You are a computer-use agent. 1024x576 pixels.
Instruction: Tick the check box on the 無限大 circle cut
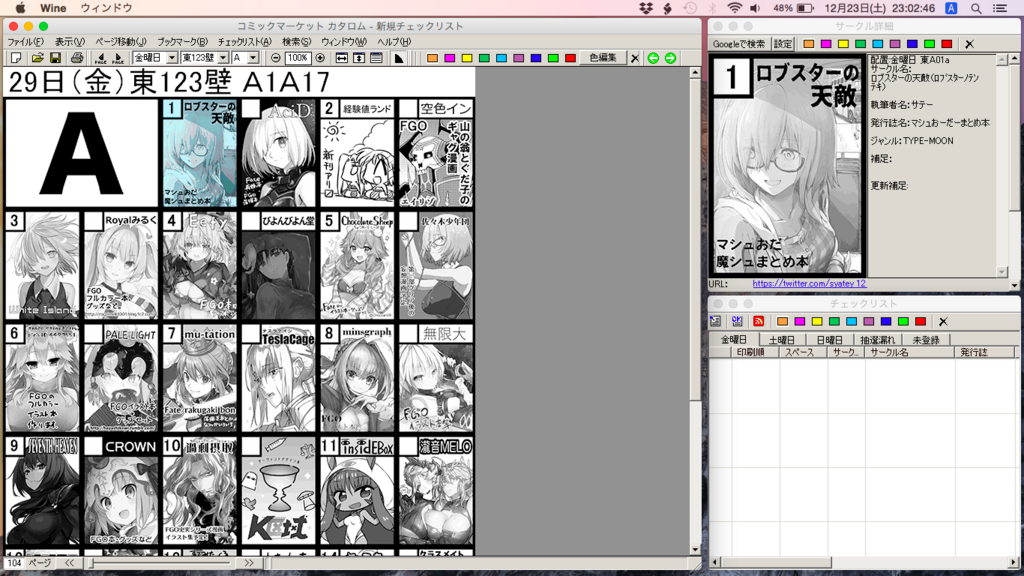[408, 334]
